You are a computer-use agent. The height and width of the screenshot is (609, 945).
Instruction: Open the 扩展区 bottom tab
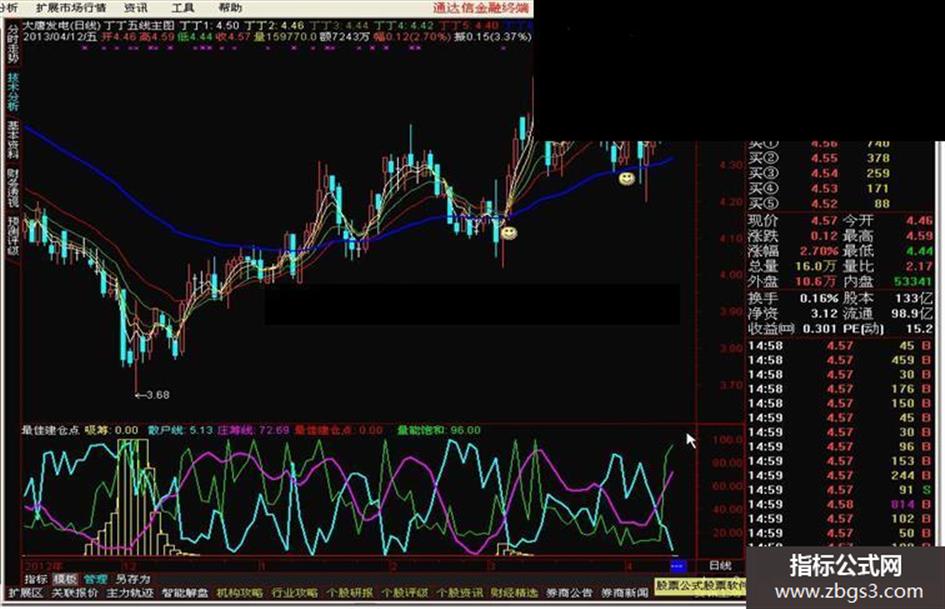(x=25, y=593)
